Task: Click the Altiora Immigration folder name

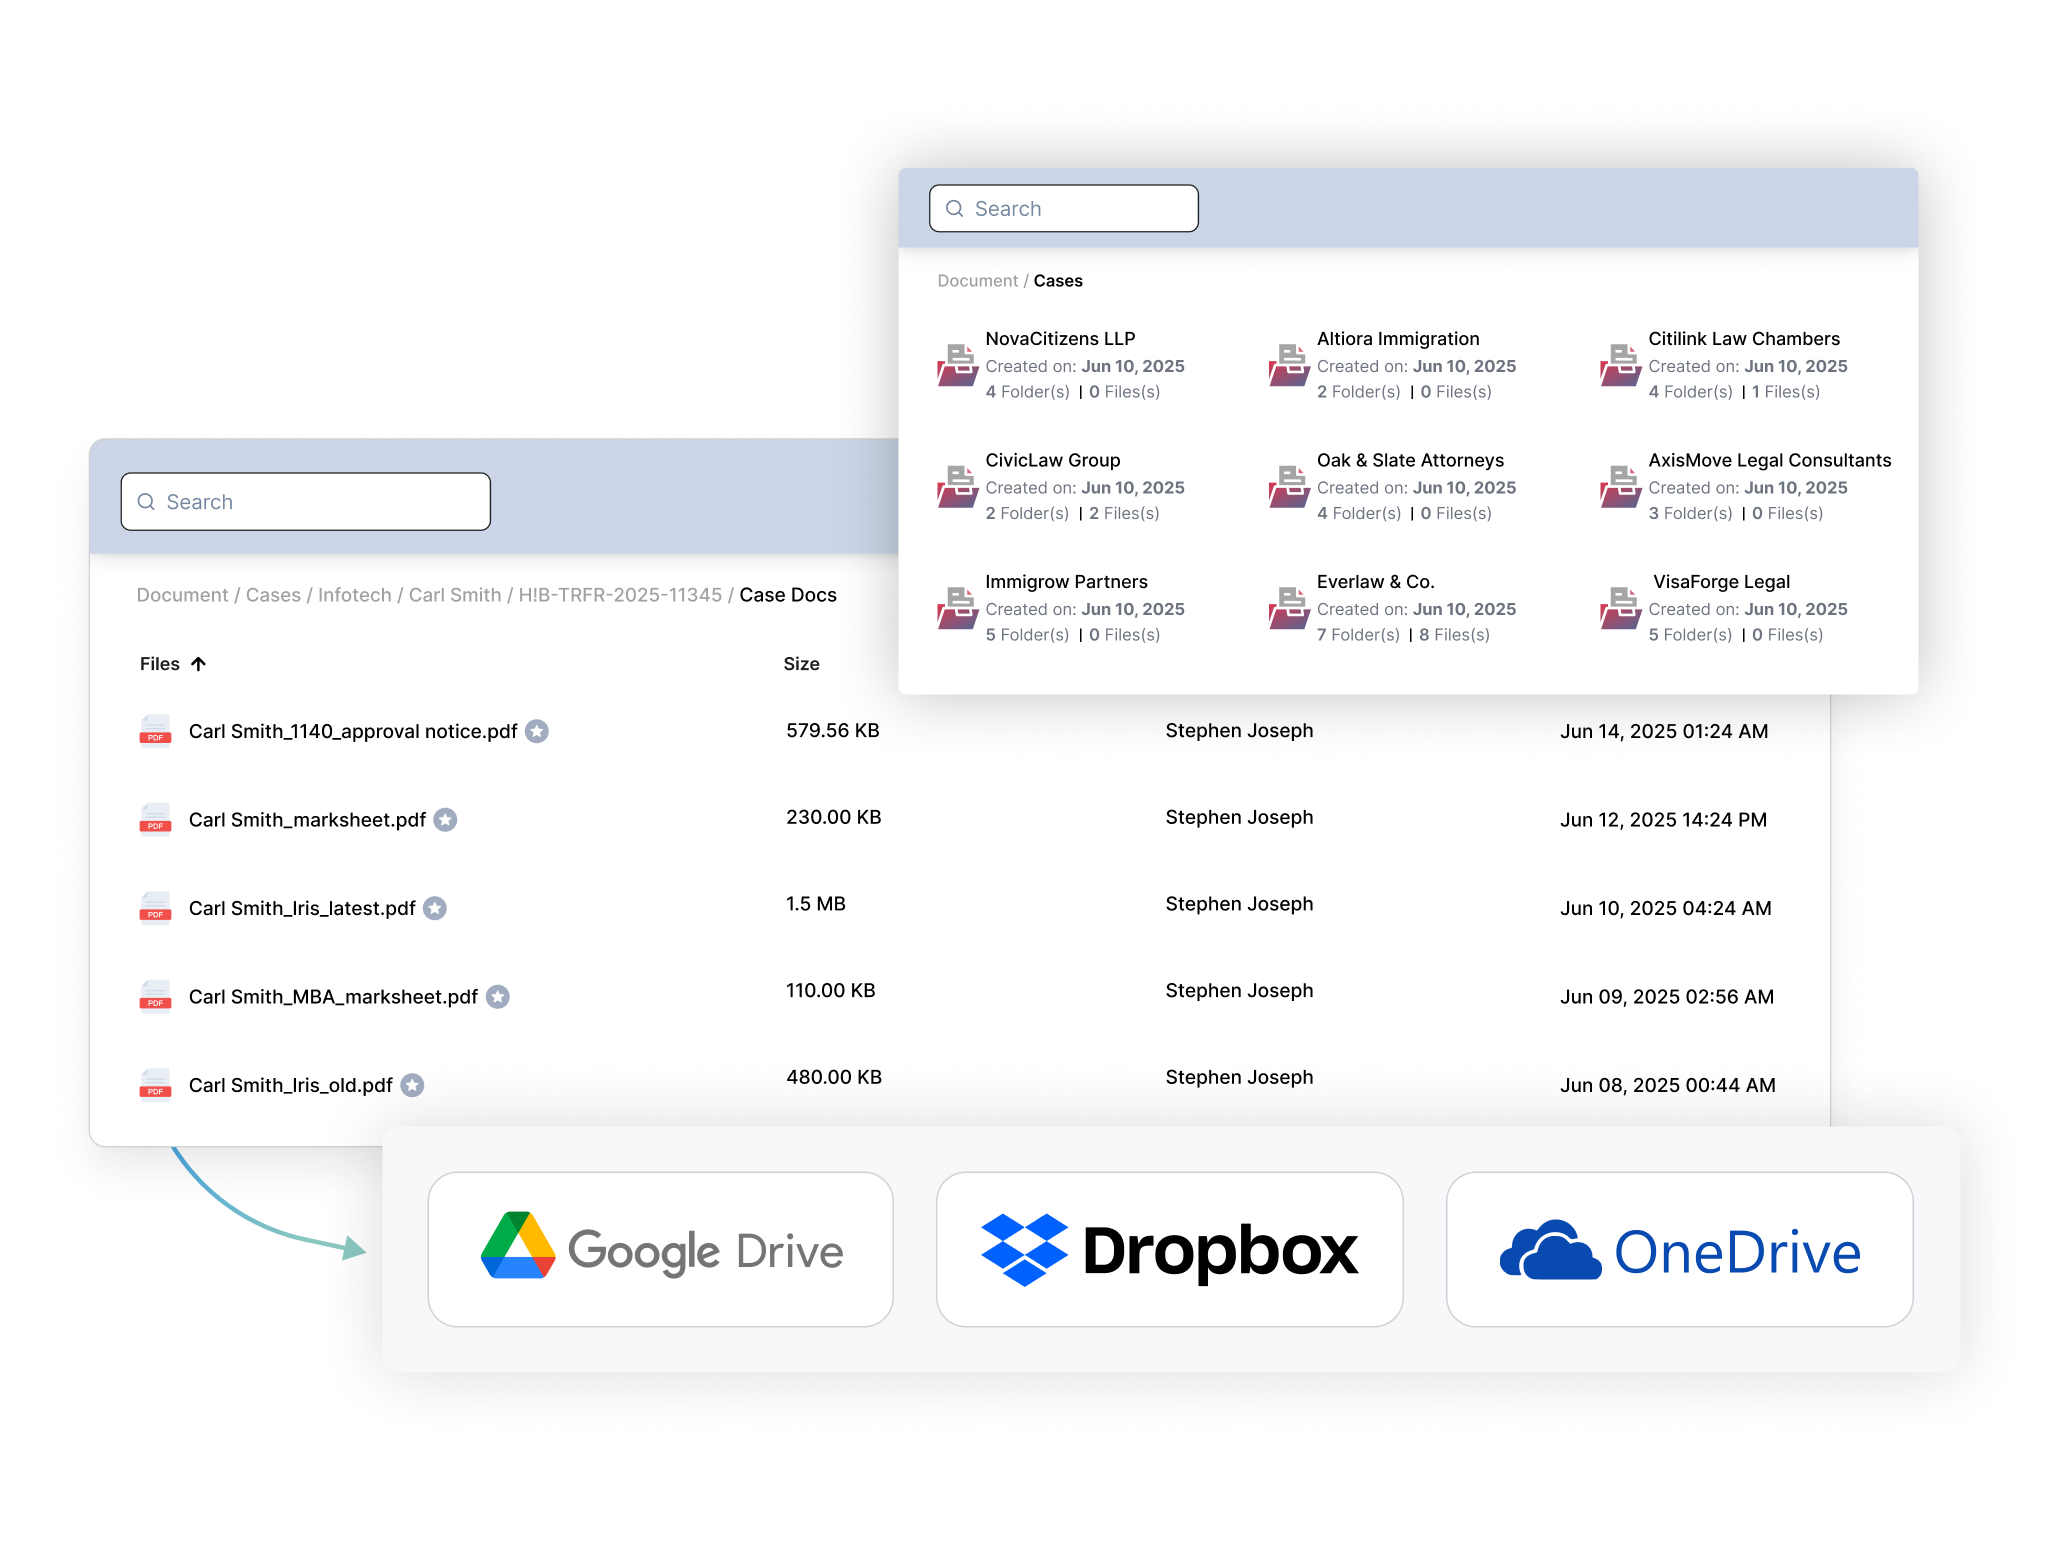Action: [1398, 339]
